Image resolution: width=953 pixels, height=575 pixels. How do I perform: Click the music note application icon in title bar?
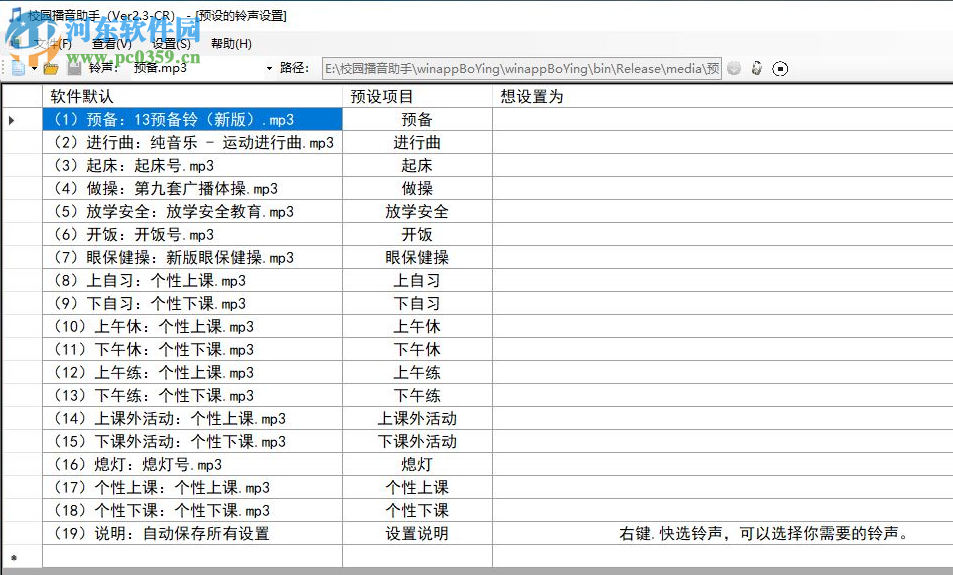[16, 14]
